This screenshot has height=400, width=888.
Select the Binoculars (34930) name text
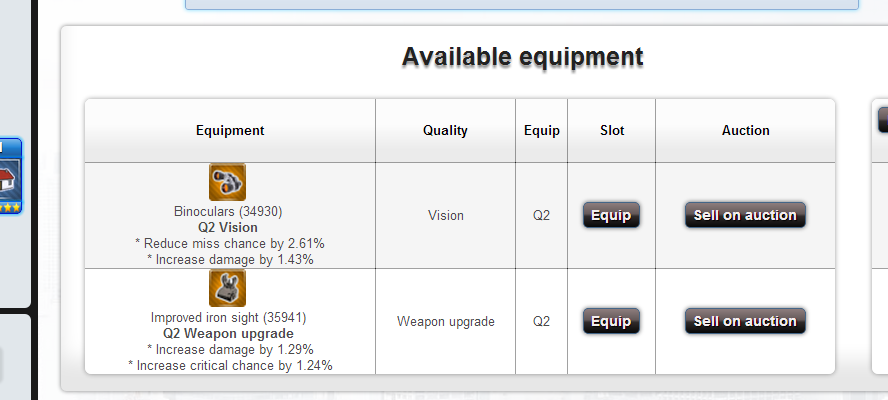228,211
